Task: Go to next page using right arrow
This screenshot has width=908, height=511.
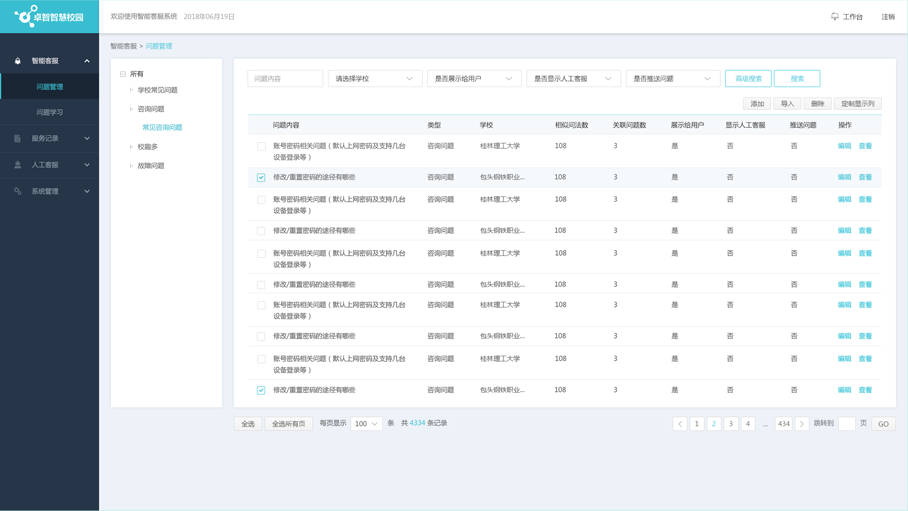Action: click(x=802, y=424)
